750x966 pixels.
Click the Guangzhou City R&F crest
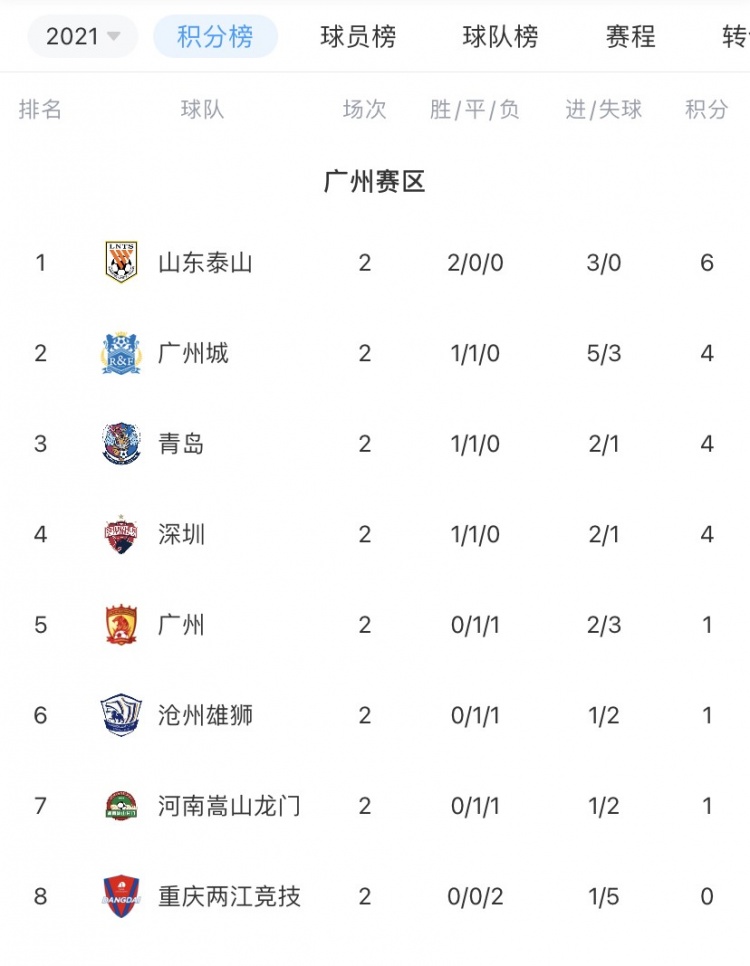(x=121, y=353)
